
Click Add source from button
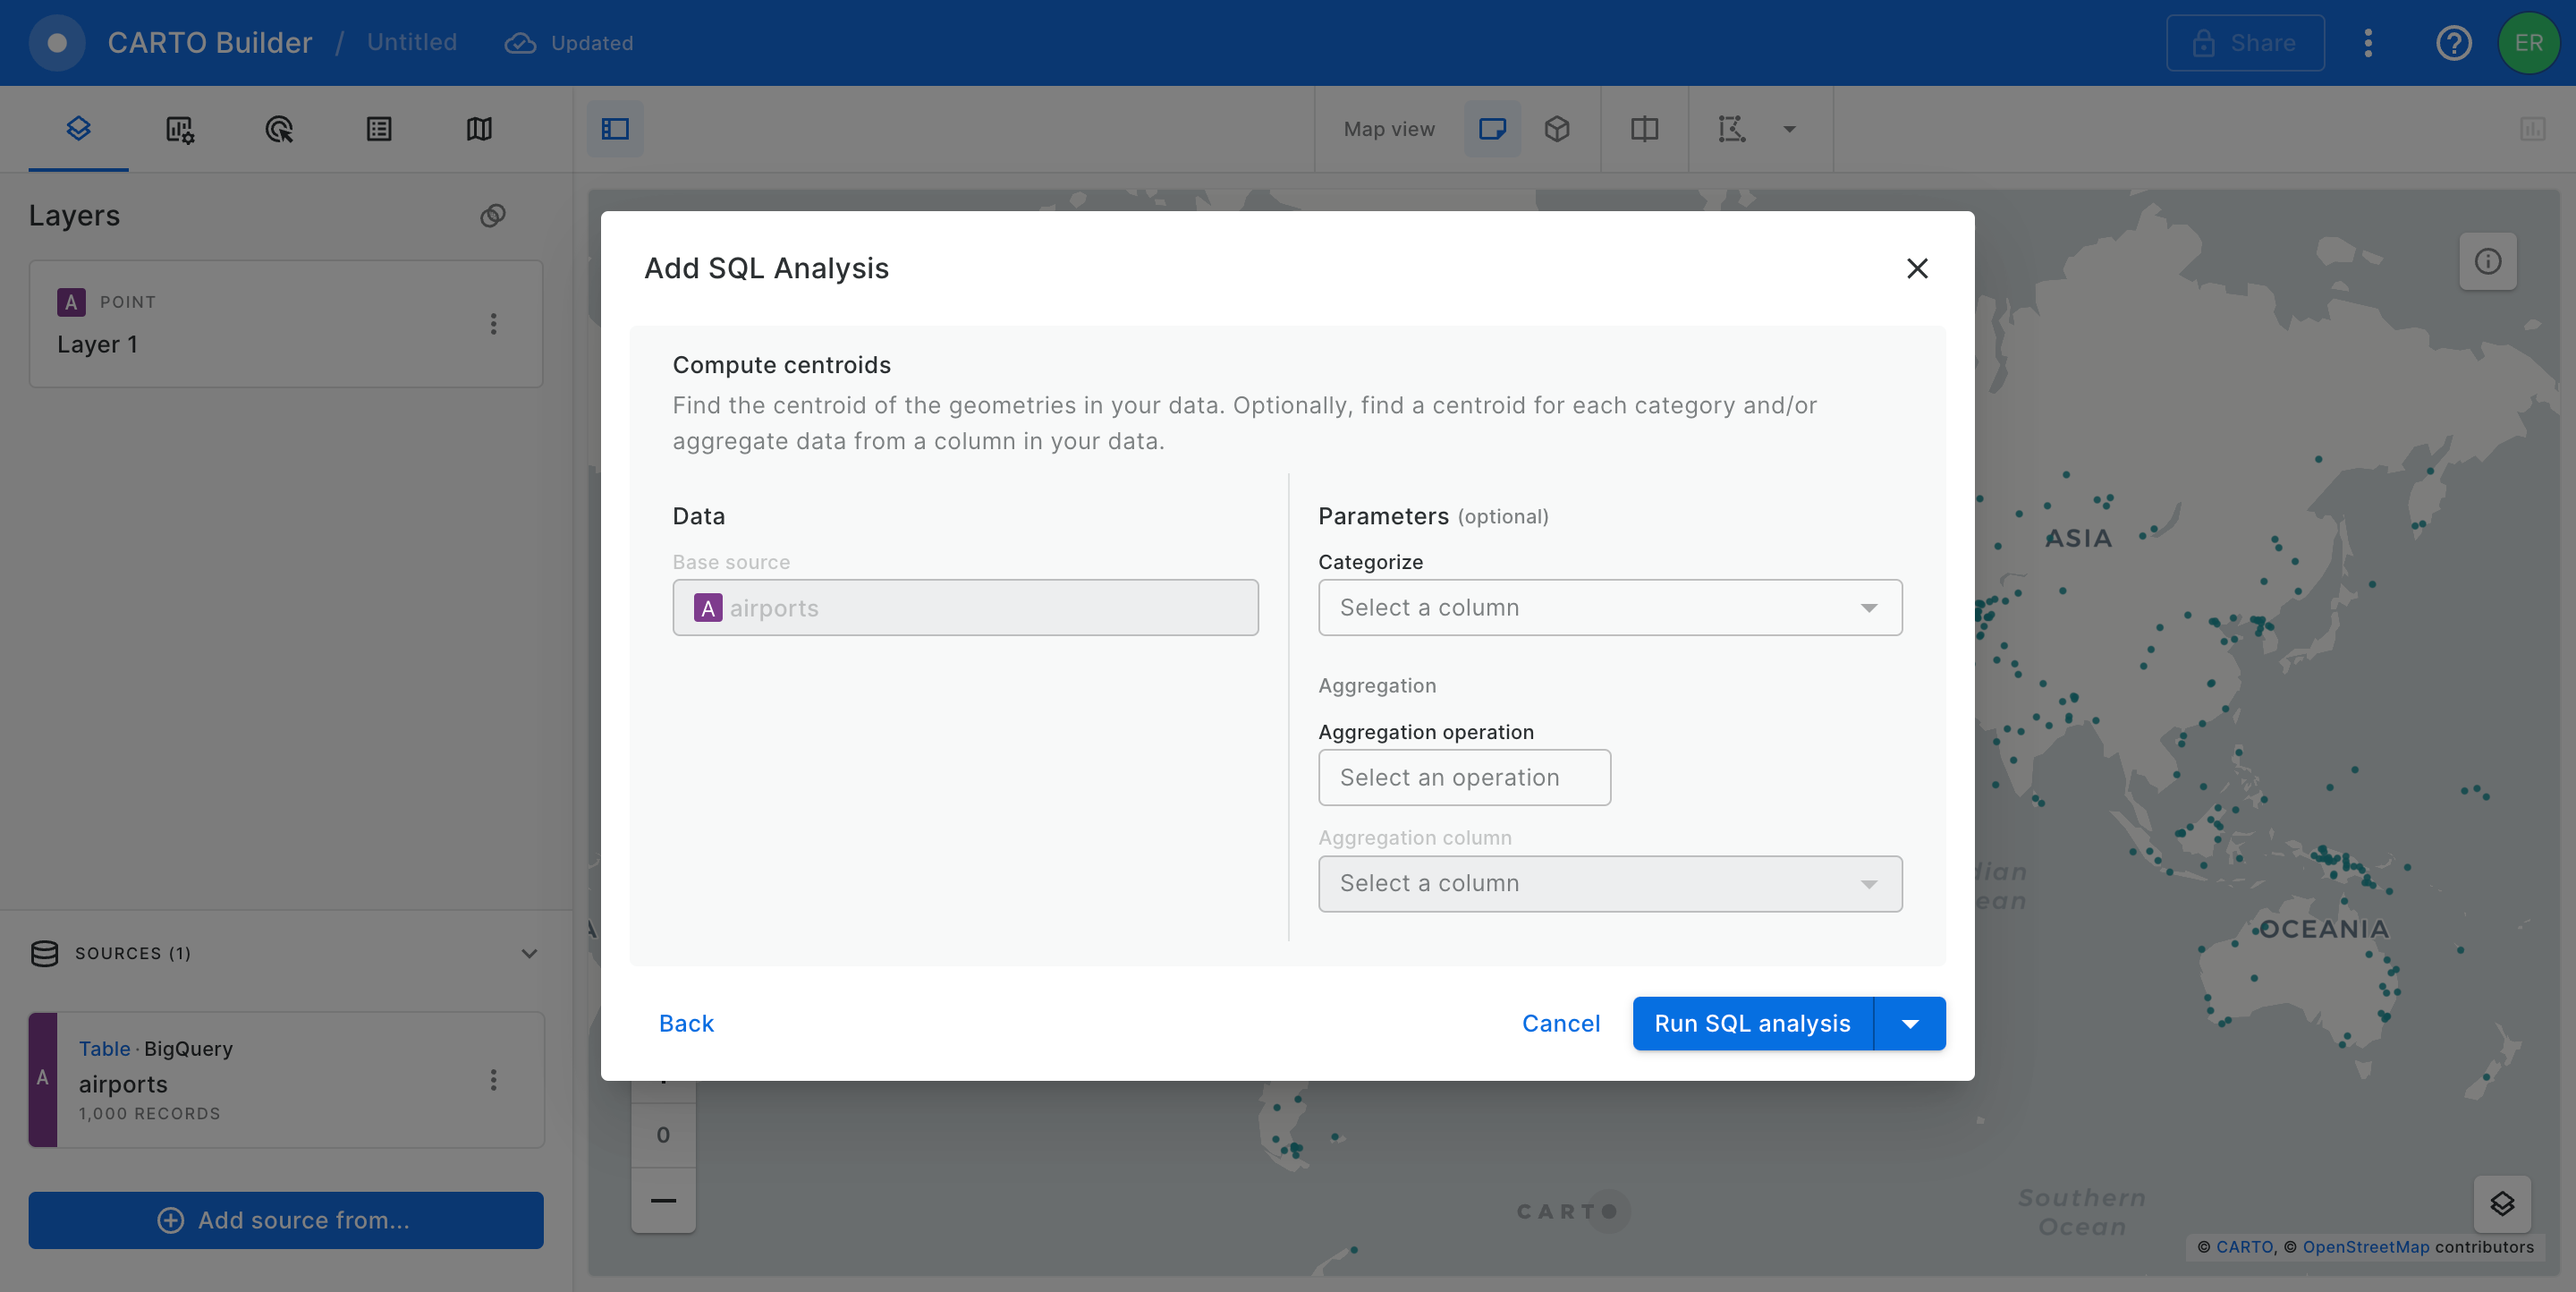point(286,1220)
